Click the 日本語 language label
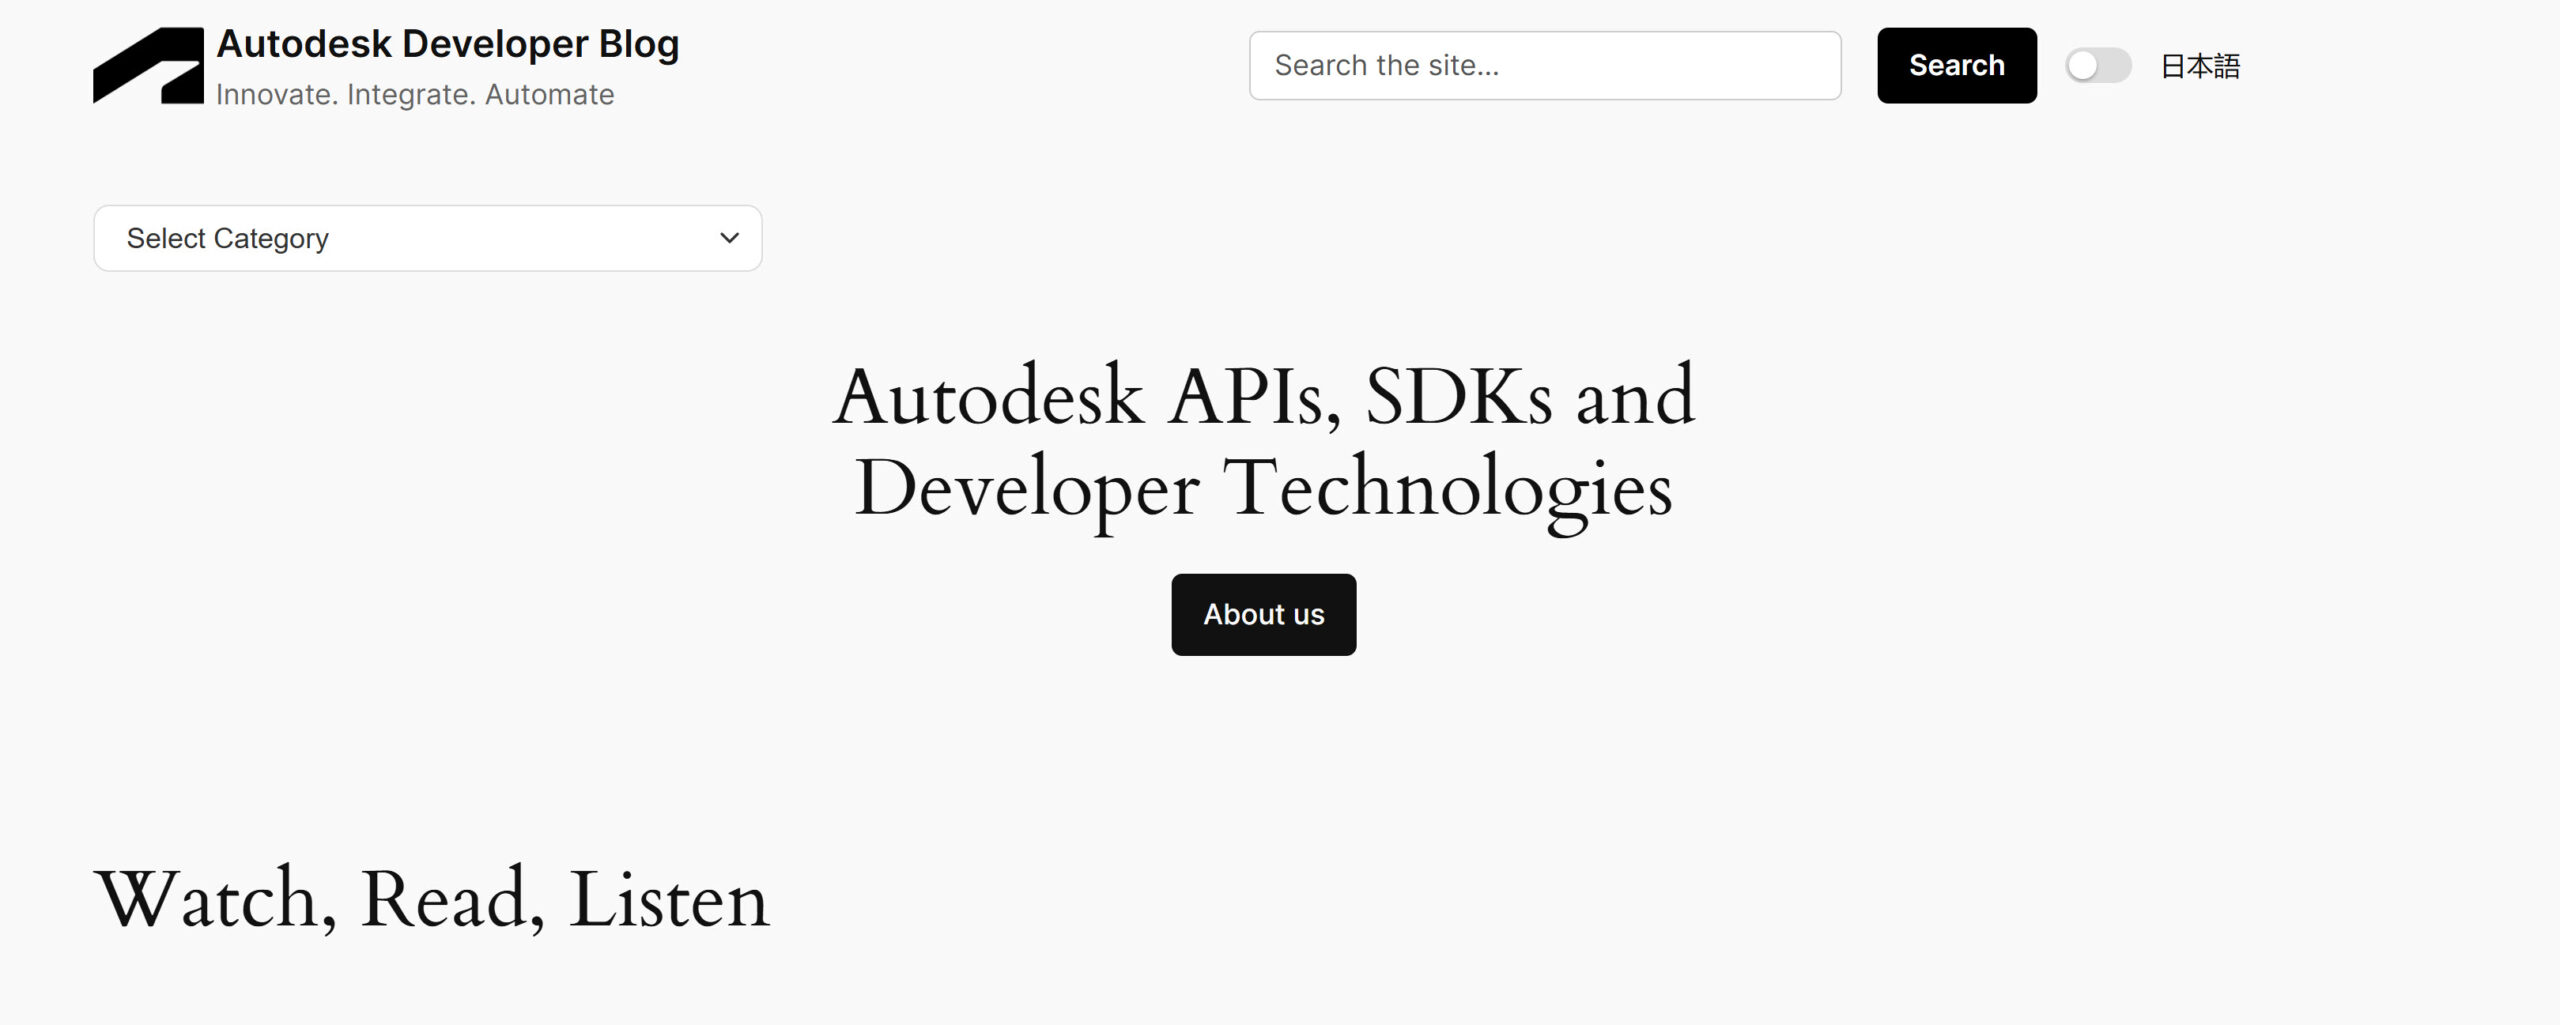The image size is (2560, 1025). [x=2199, y=66]
